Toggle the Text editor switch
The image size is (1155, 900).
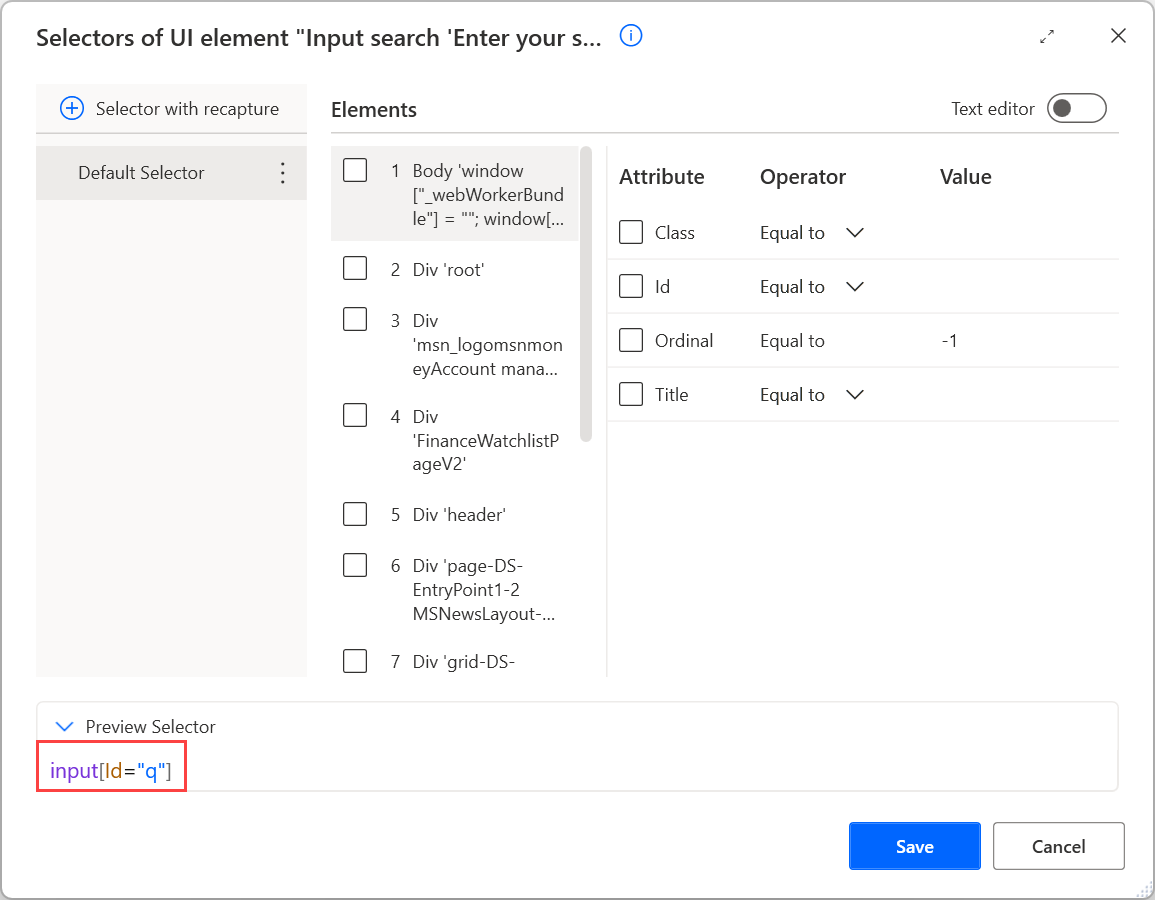pyautogui.click(x=1076, y=108)
